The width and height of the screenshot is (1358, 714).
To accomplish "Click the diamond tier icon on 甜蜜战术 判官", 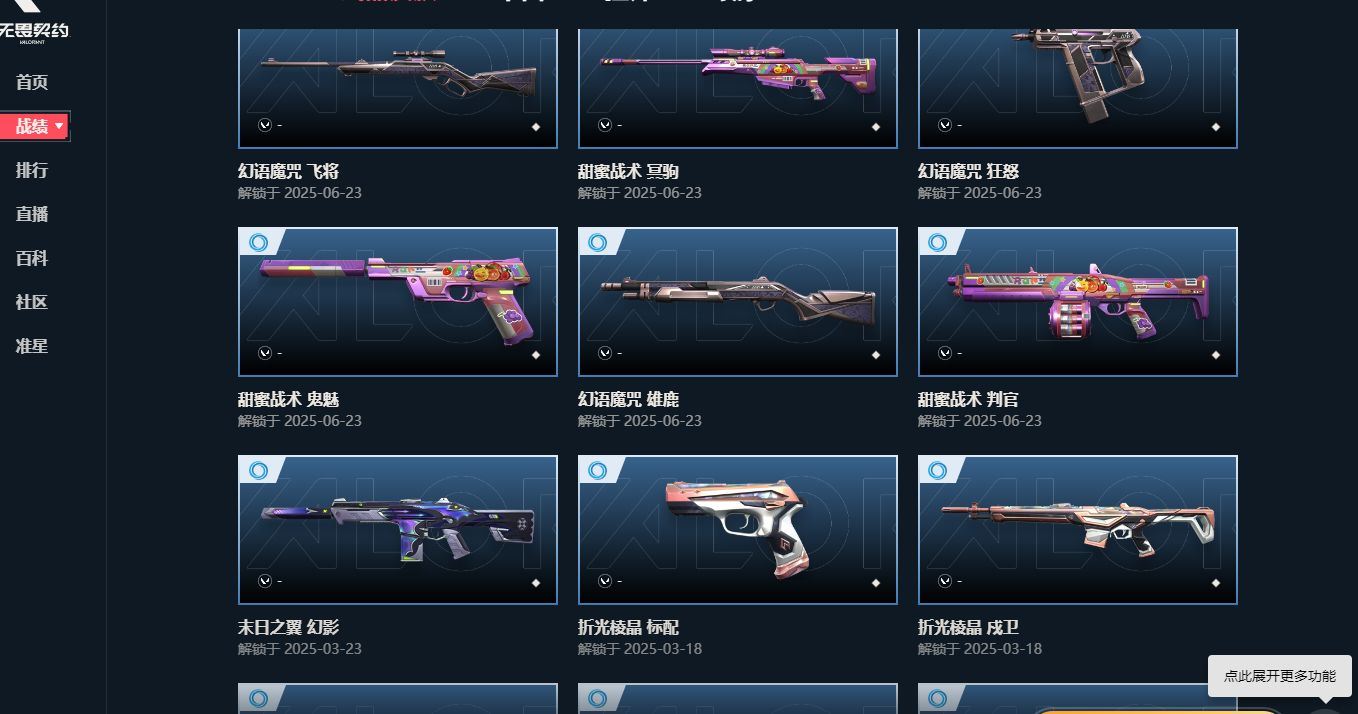I will point(1216,355).
